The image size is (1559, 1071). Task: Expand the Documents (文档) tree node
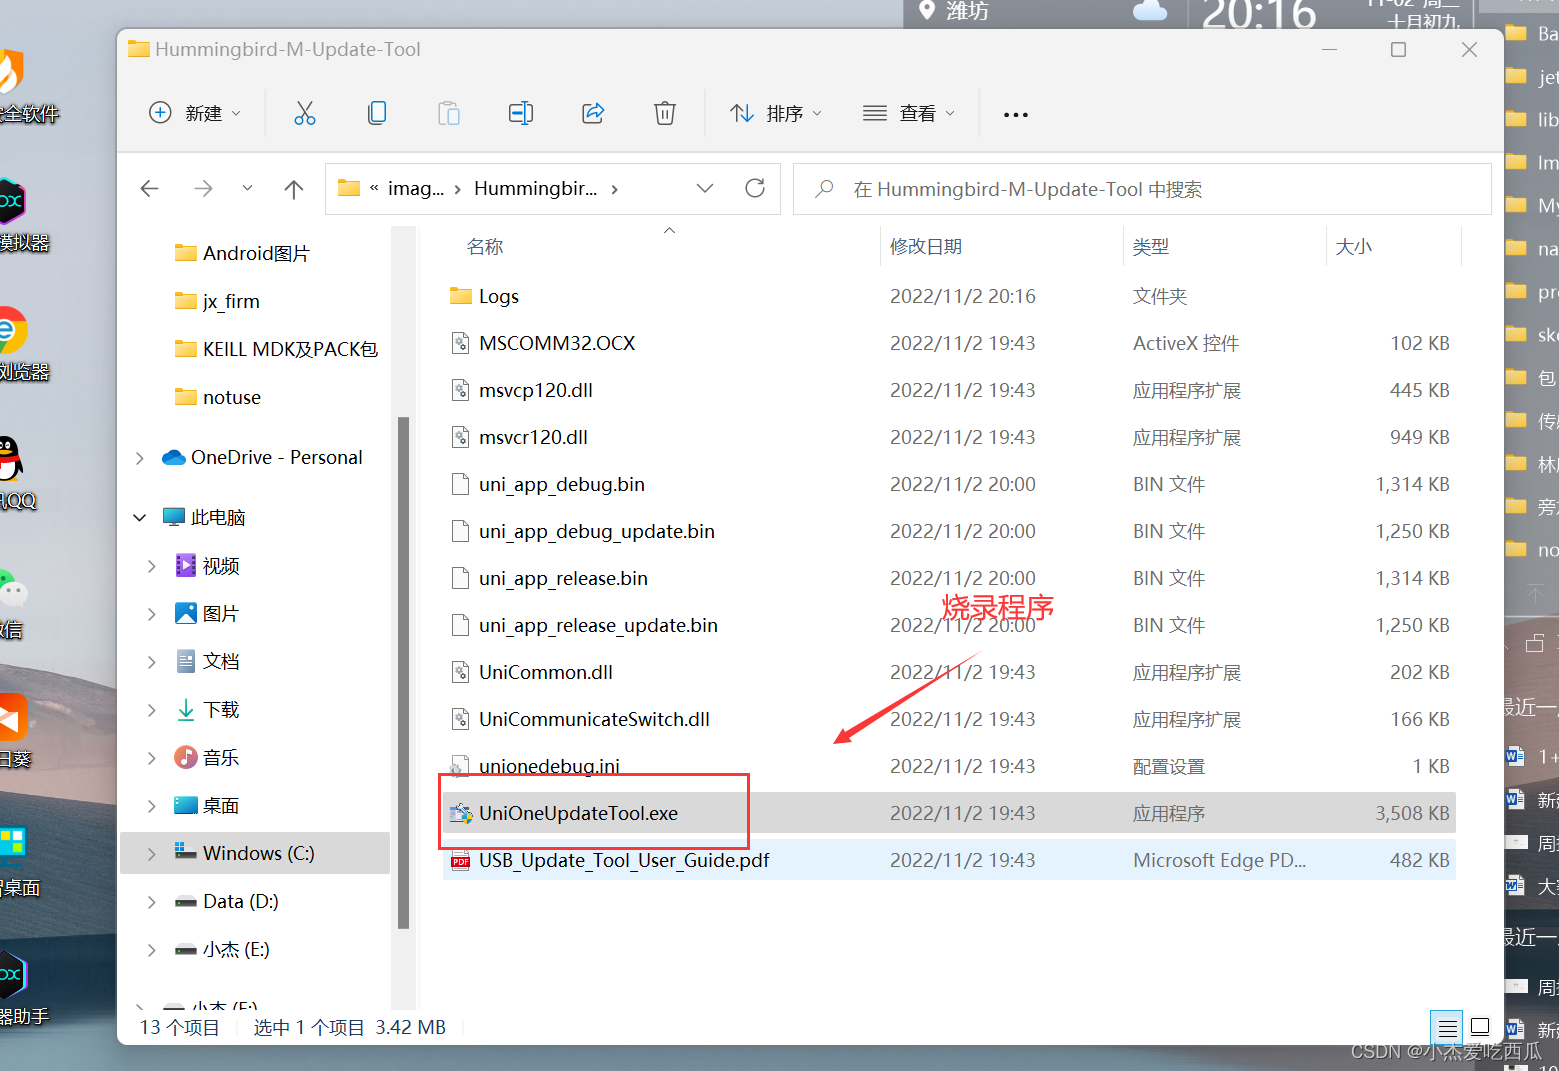pos(152,662)
